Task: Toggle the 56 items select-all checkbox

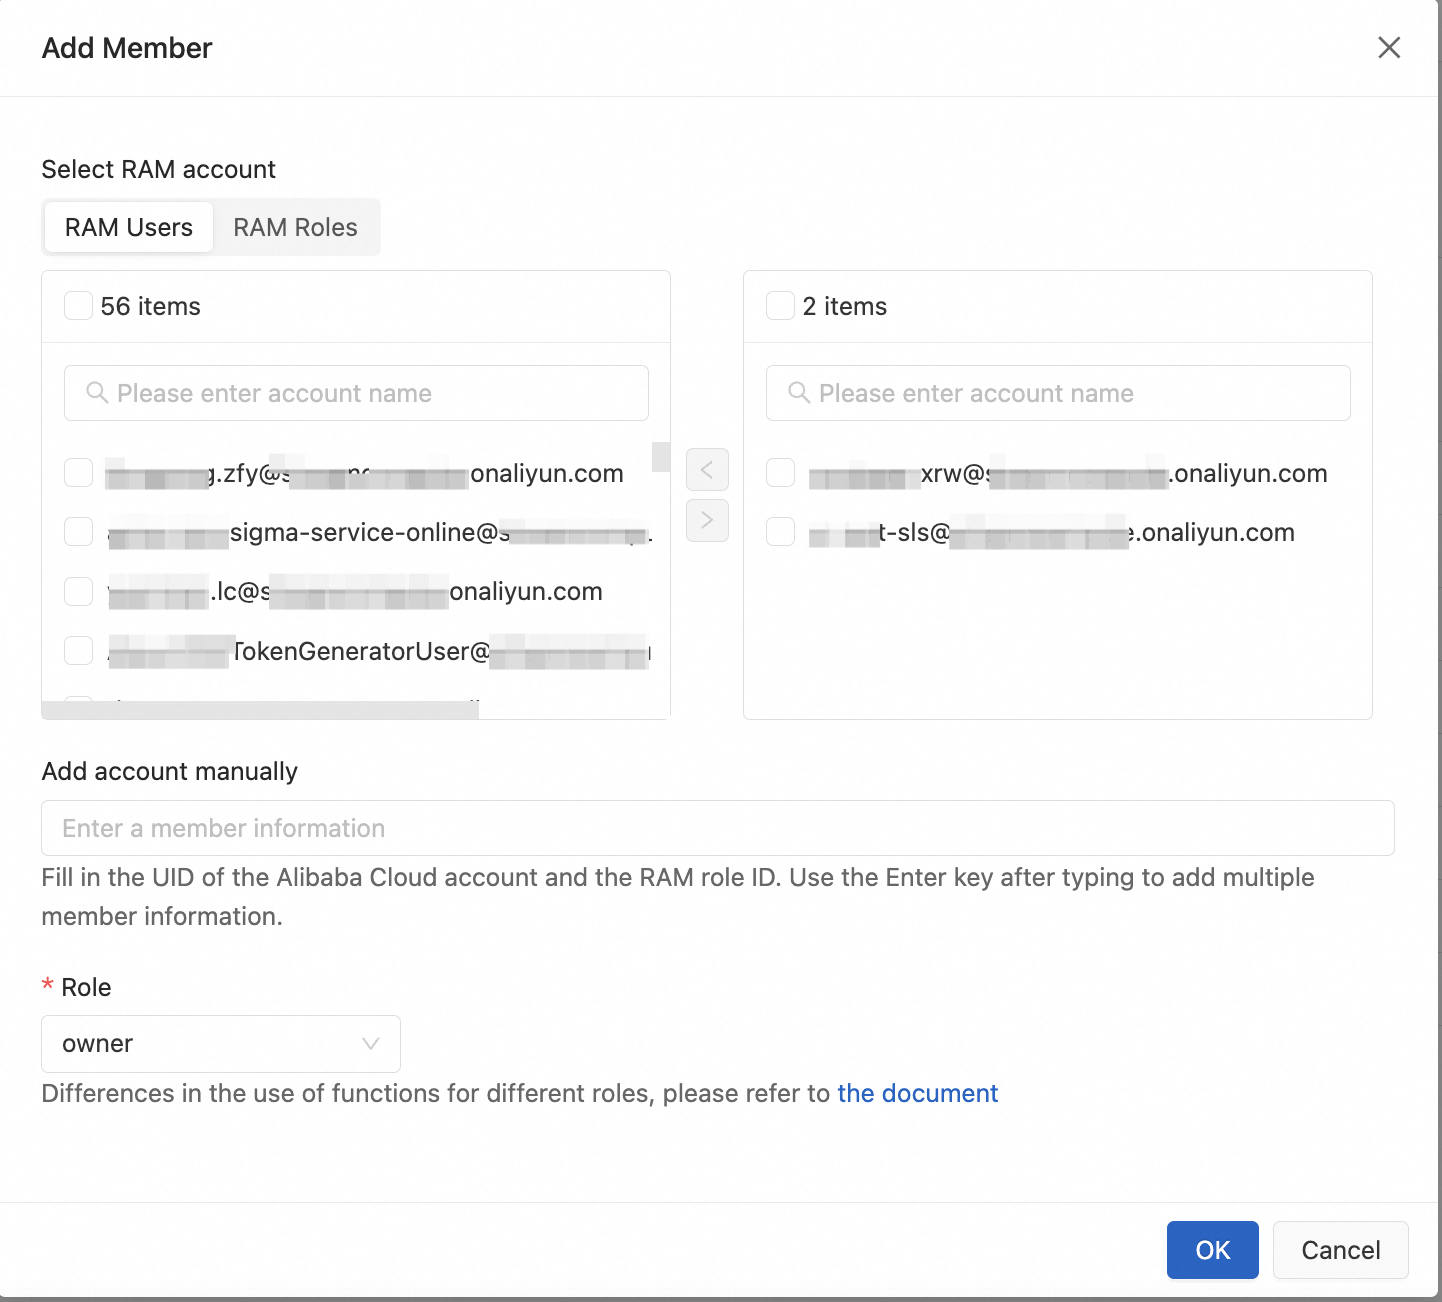Action: click(79, 306)
